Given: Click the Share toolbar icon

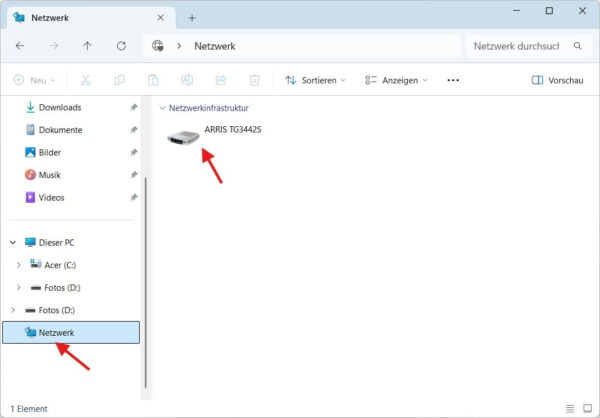Looking at the screenshot, I should [221, 80].
